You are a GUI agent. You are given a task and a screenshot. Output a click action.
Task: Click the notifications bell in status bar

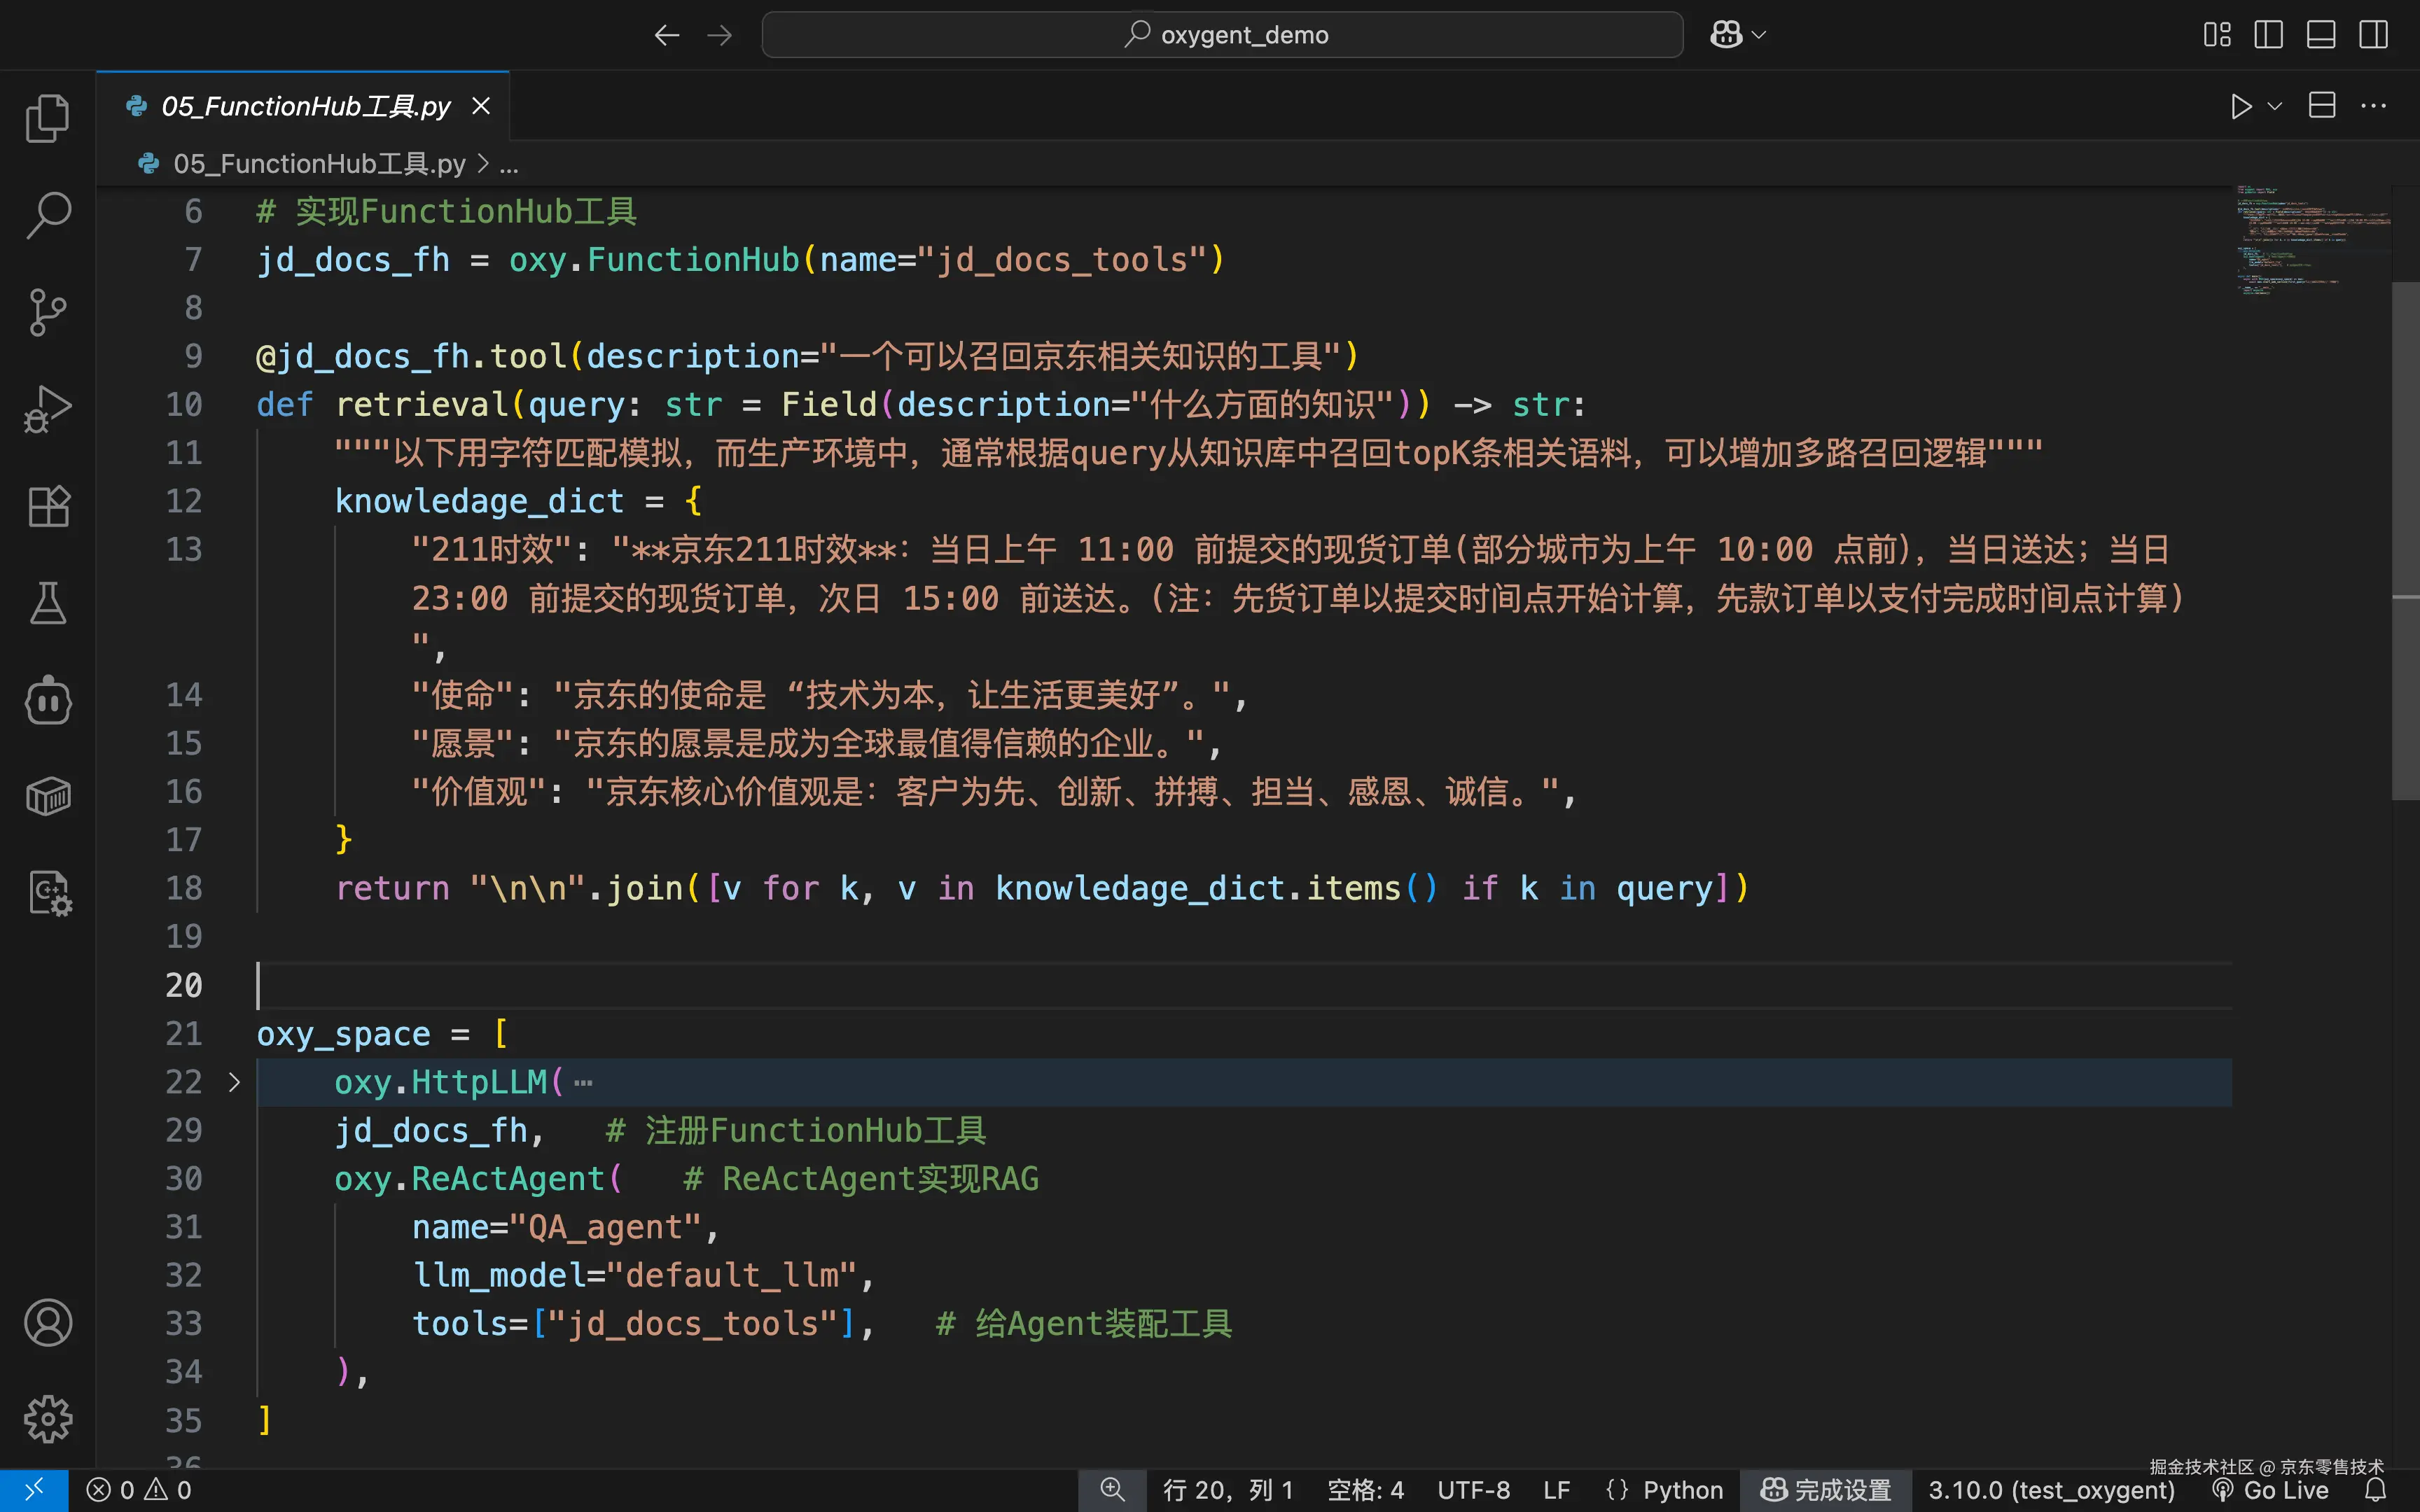(x=2375, y=1490)
